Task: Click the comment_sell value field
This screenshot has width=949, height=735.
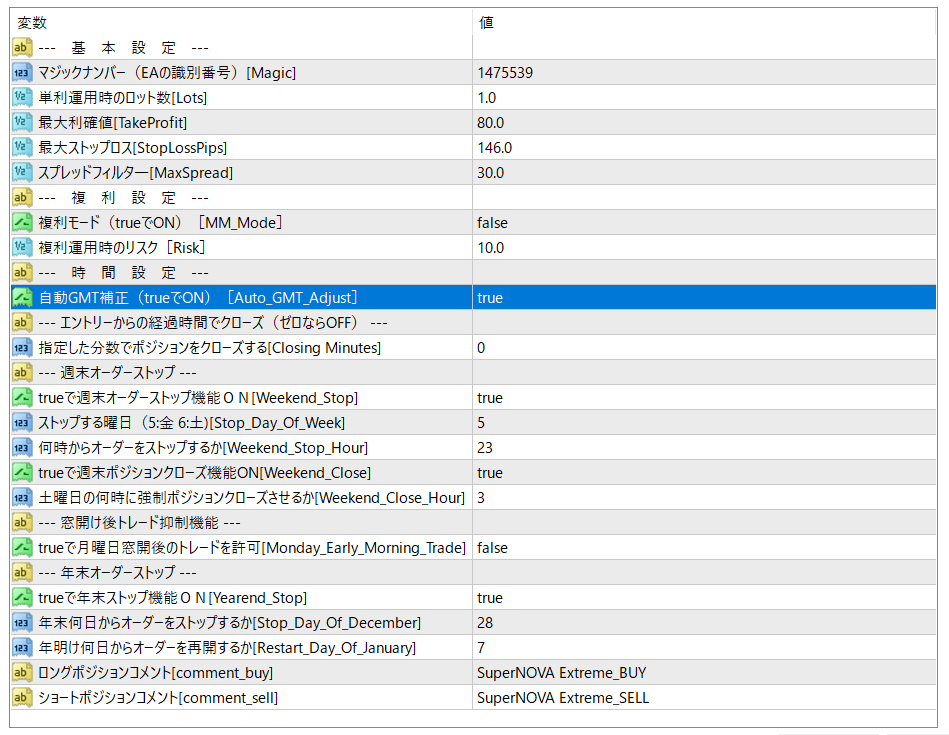Action: pos(563,698)
